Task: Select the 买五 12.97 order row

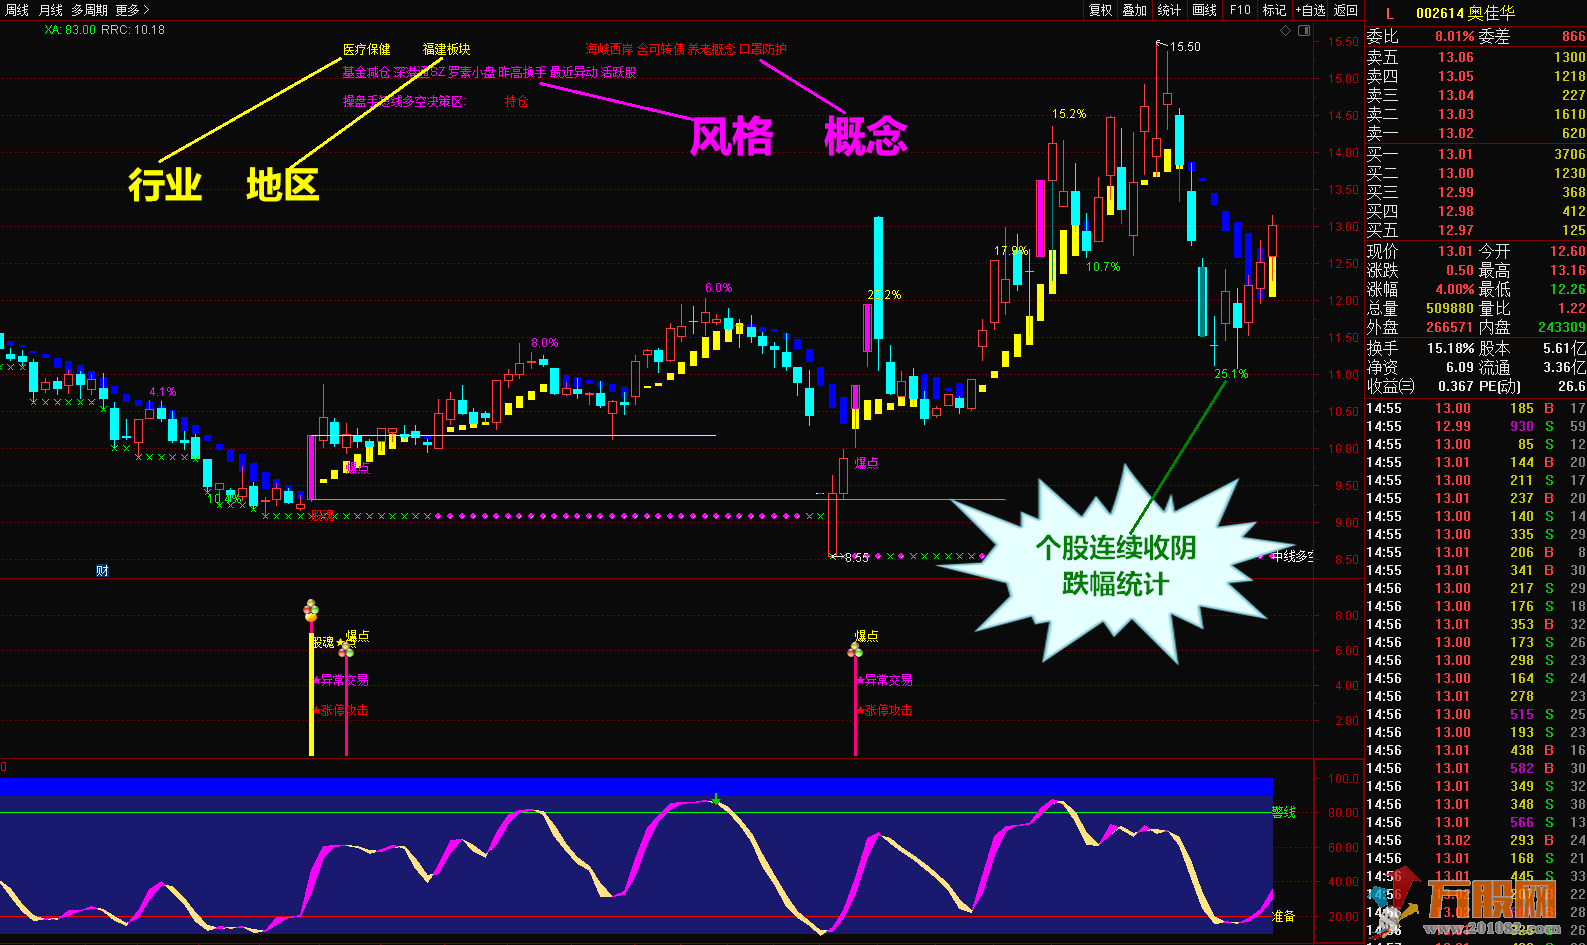Action: 1476,230
